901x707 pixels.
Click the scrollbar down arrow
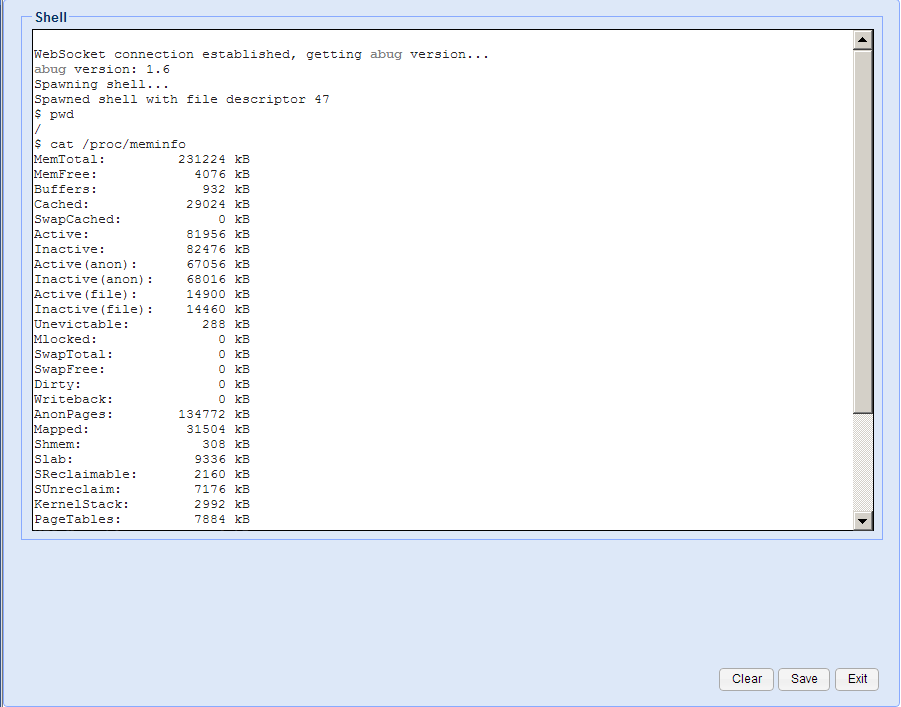(x=863, y=521)
